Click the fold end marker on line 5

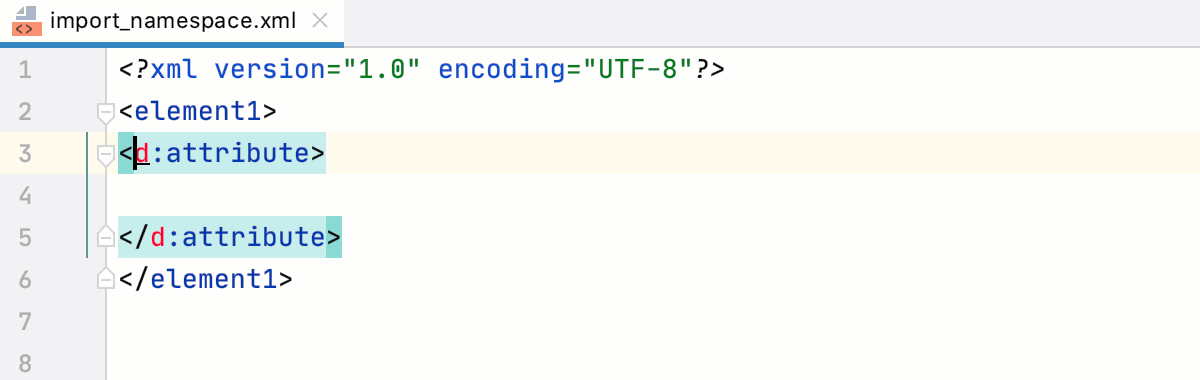(x=103, y=237)
